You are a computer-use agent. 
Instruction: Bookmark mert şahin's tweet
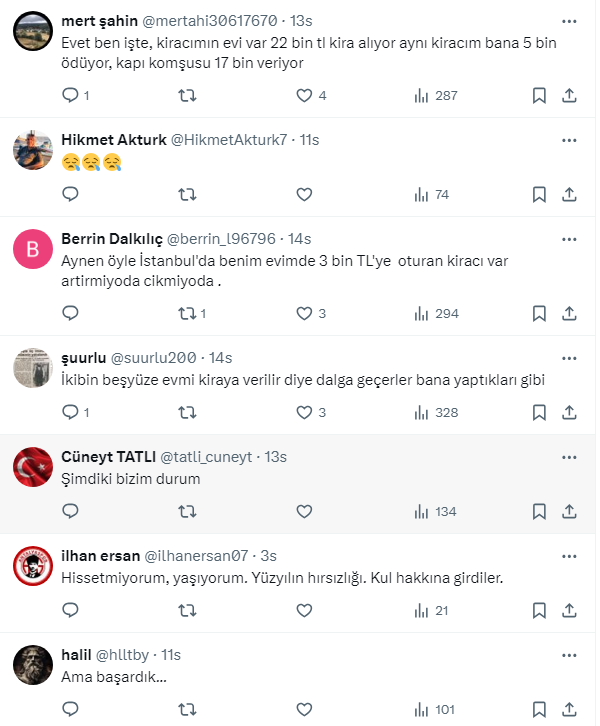539,96
